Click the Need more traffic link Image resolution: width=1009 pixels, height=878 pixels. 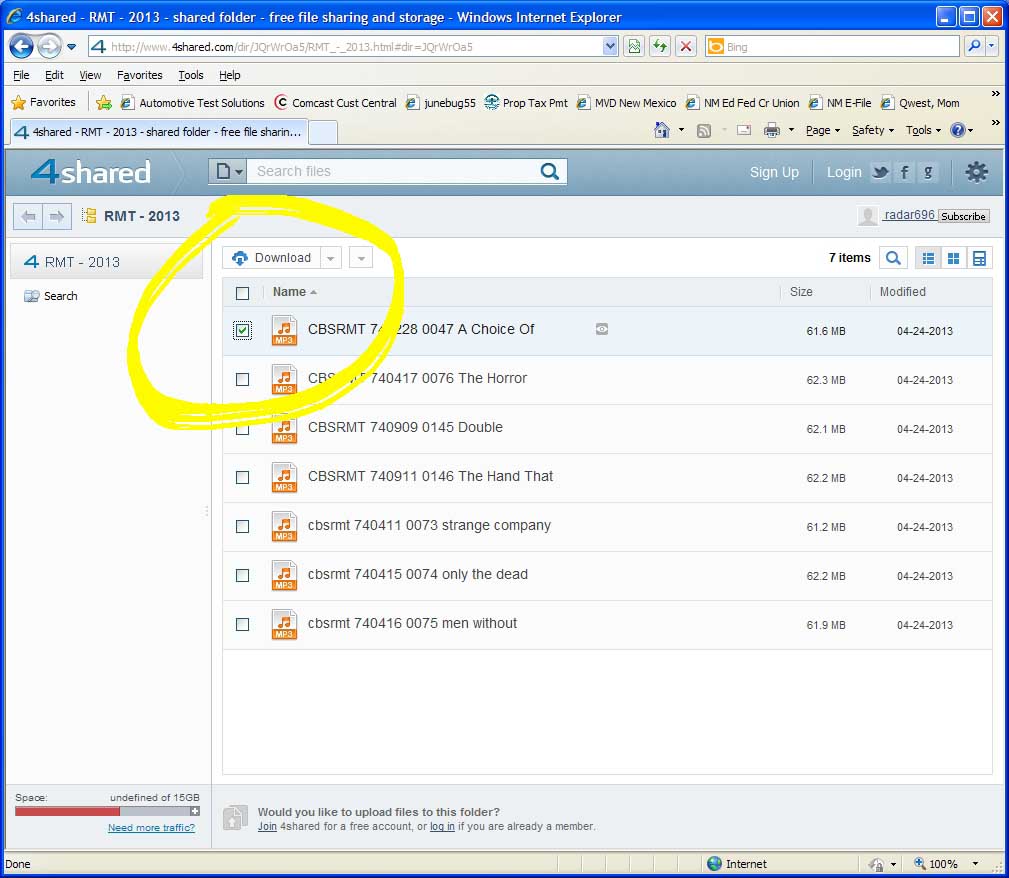(x=151, y=828)
